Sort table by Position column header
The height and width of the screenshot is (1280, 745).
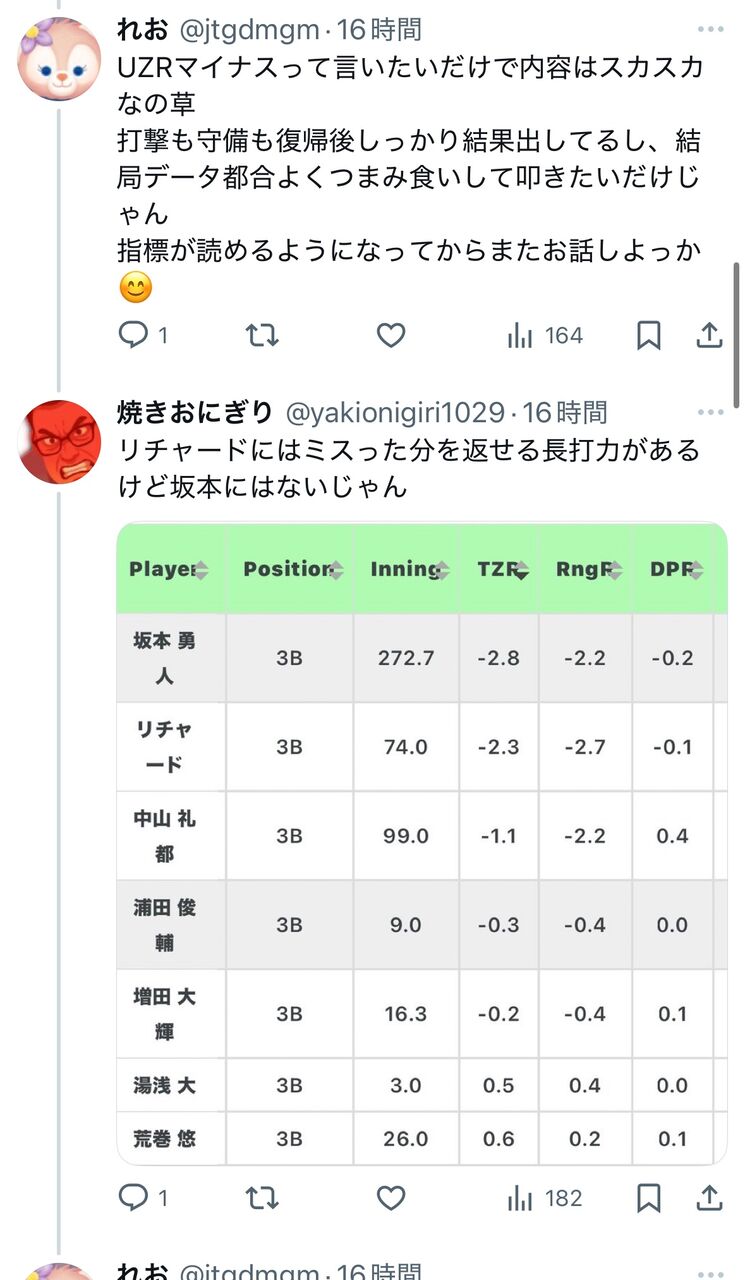tap(289, 569)
